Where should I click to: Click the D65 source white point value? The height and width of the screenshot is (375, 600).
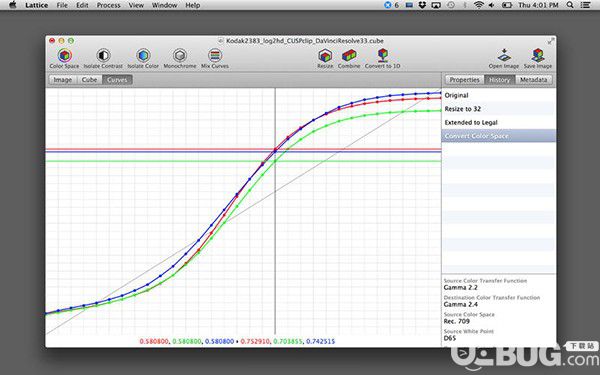pyautogui.click(x=450, y=338)
